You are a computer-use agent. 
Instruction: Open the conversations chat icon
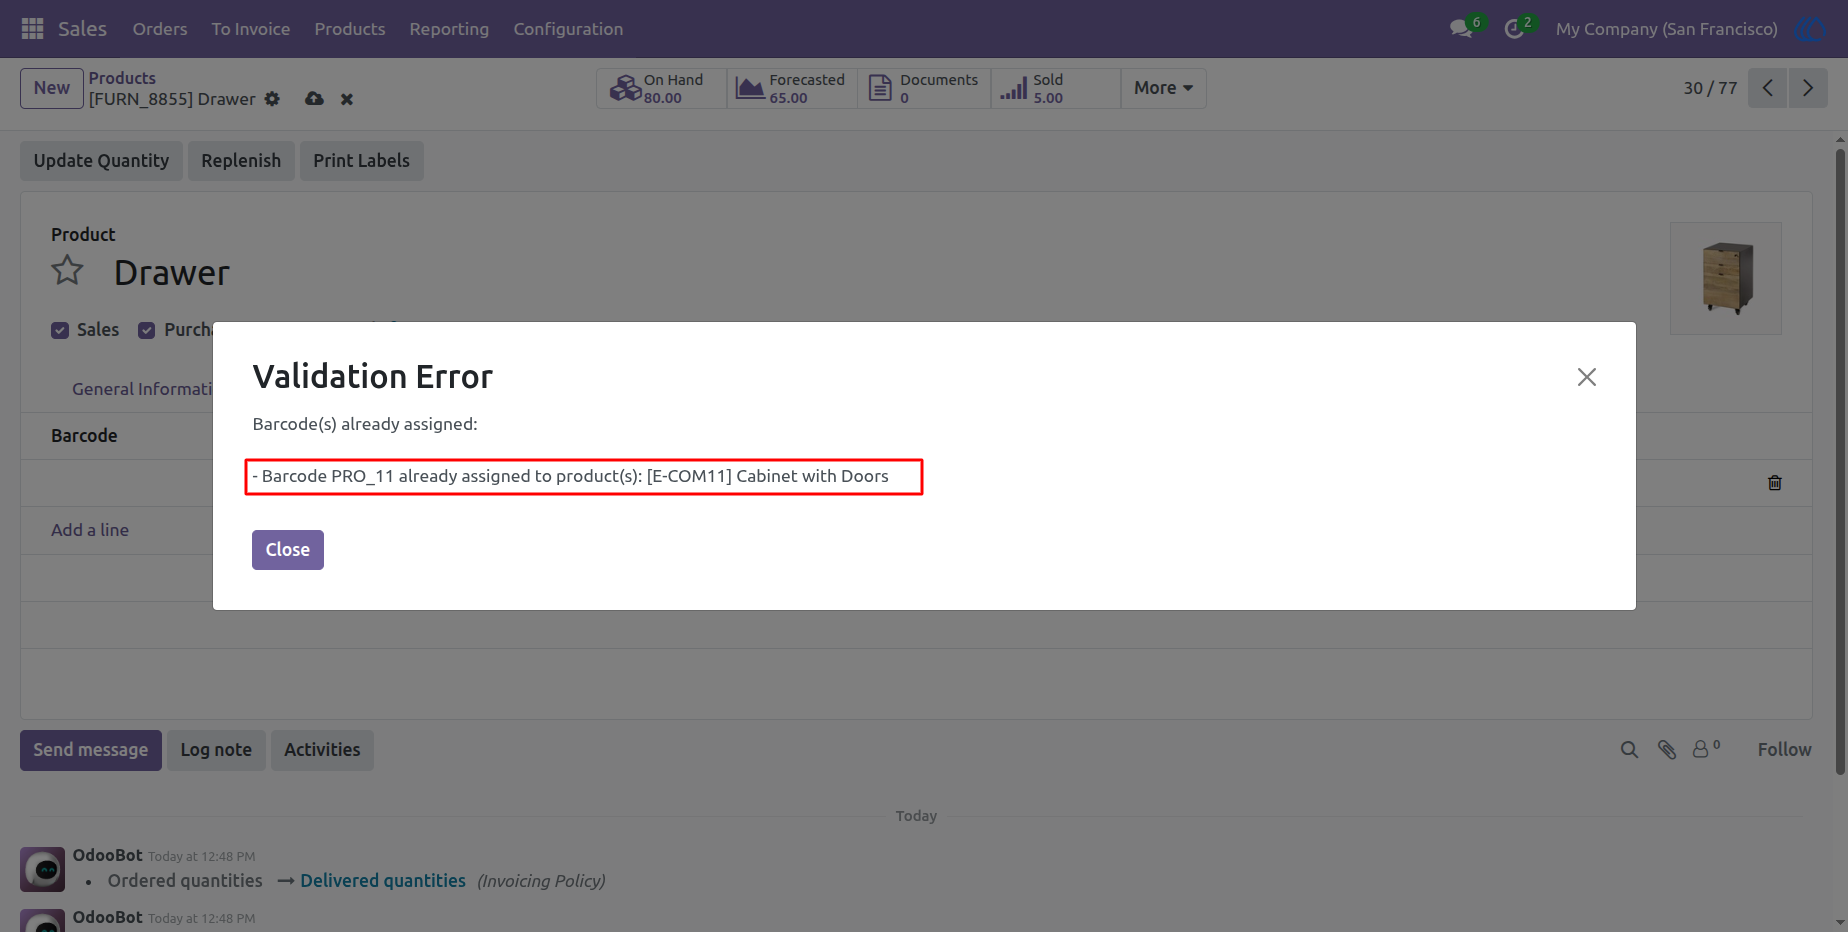(x=1462, y=29)
